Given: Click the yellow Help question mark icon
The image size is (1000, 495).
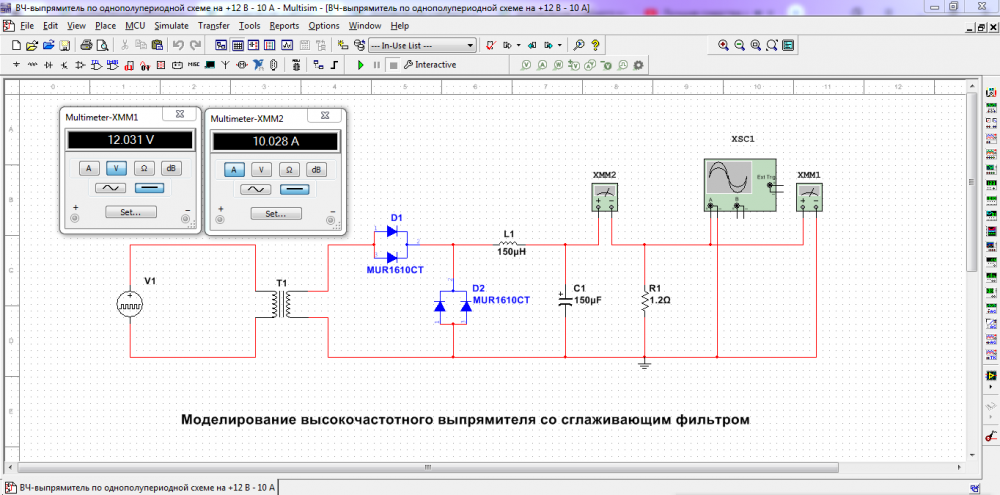Looking at the screenshot, I should point(595,45).
